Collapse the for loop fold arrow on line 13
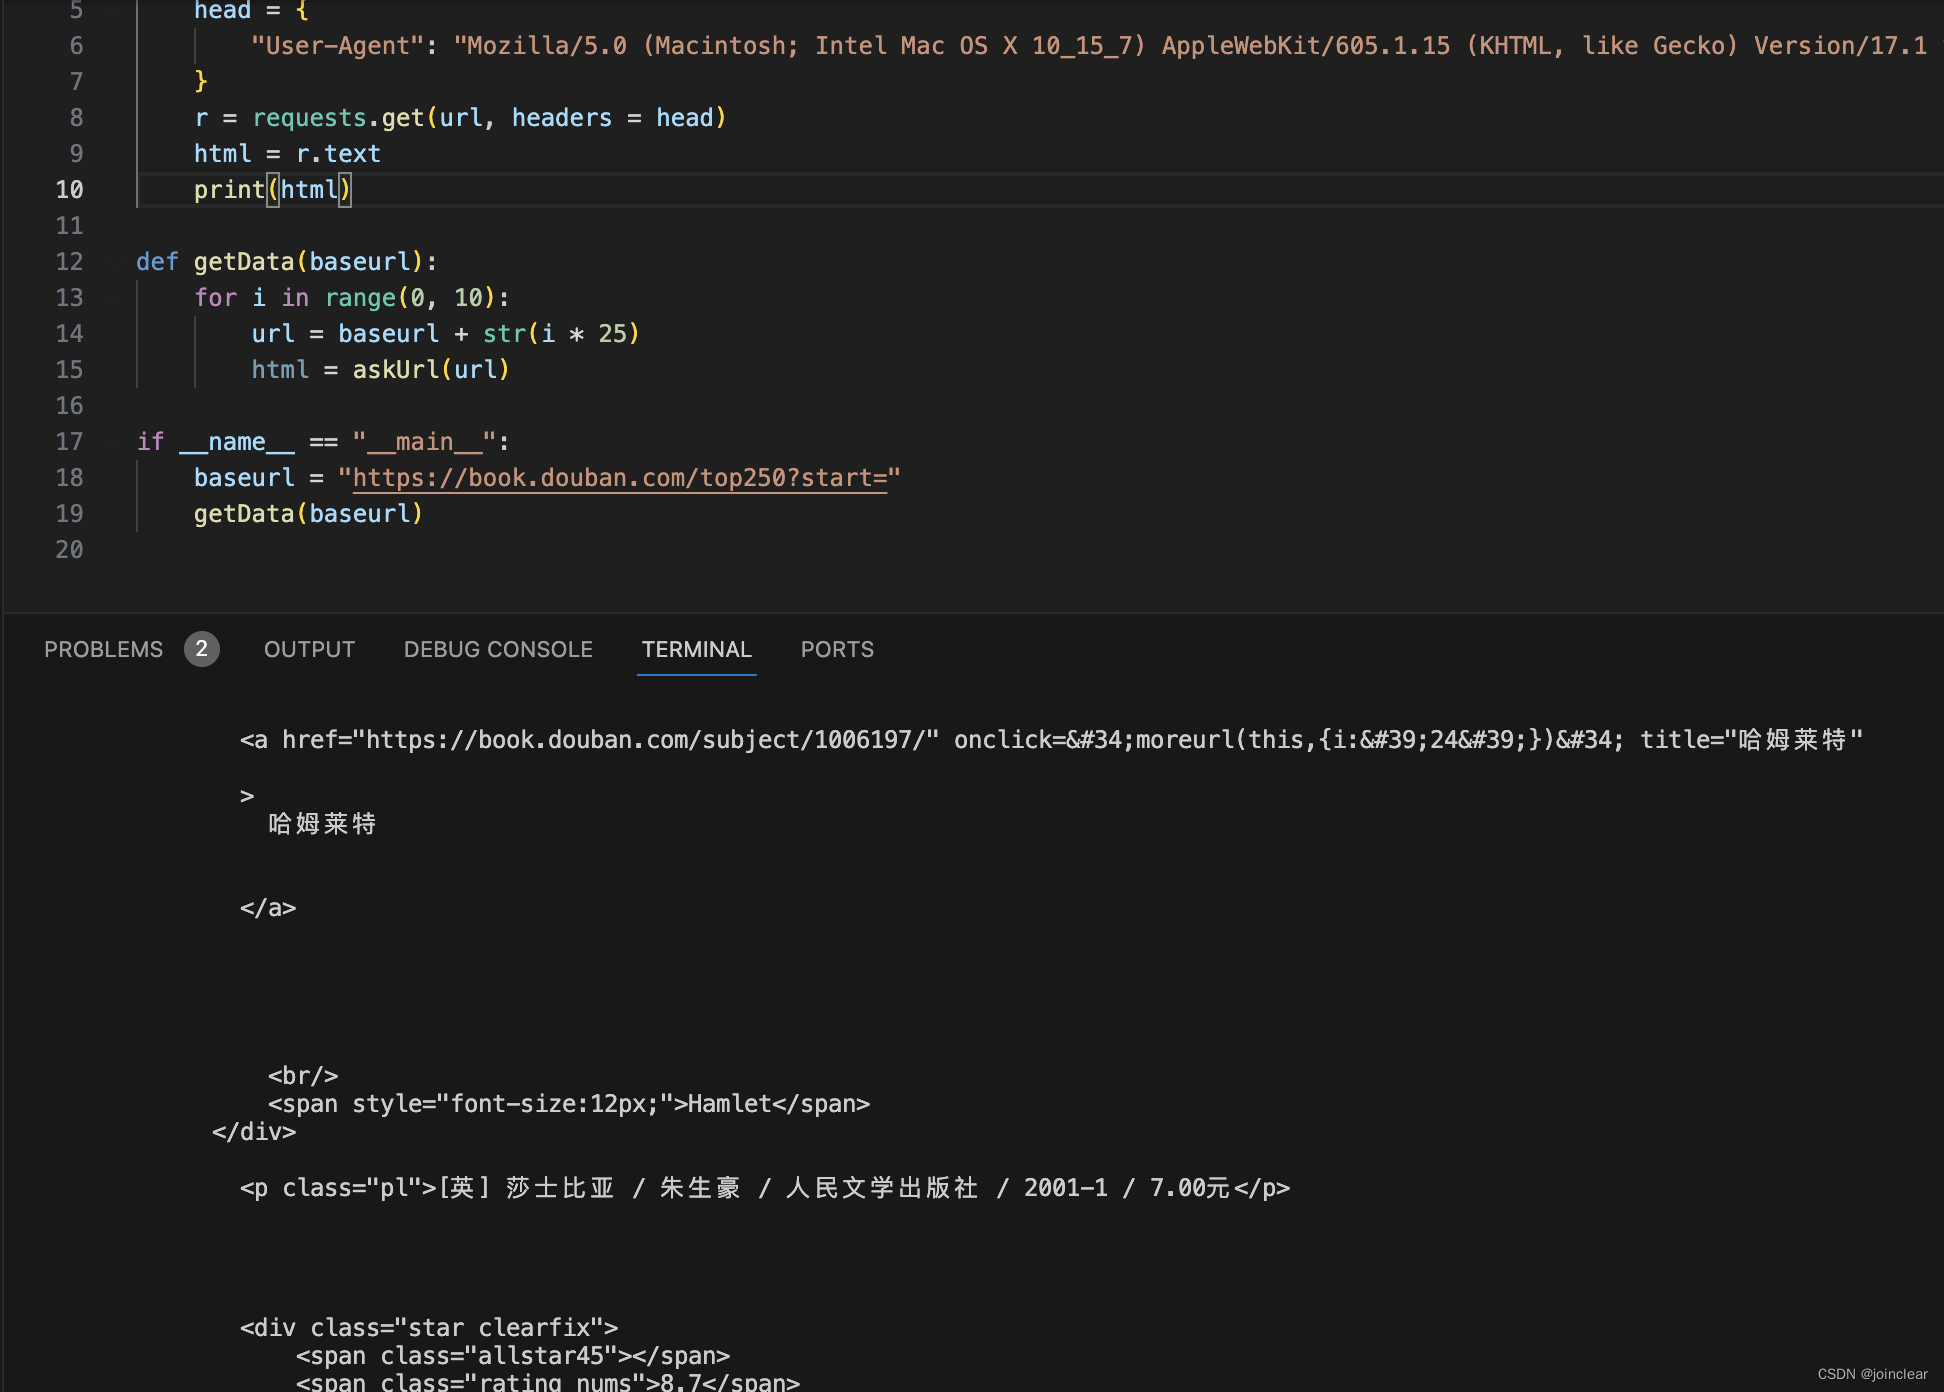Viewport: 1944px width, 1392px height. pos(112,298)
